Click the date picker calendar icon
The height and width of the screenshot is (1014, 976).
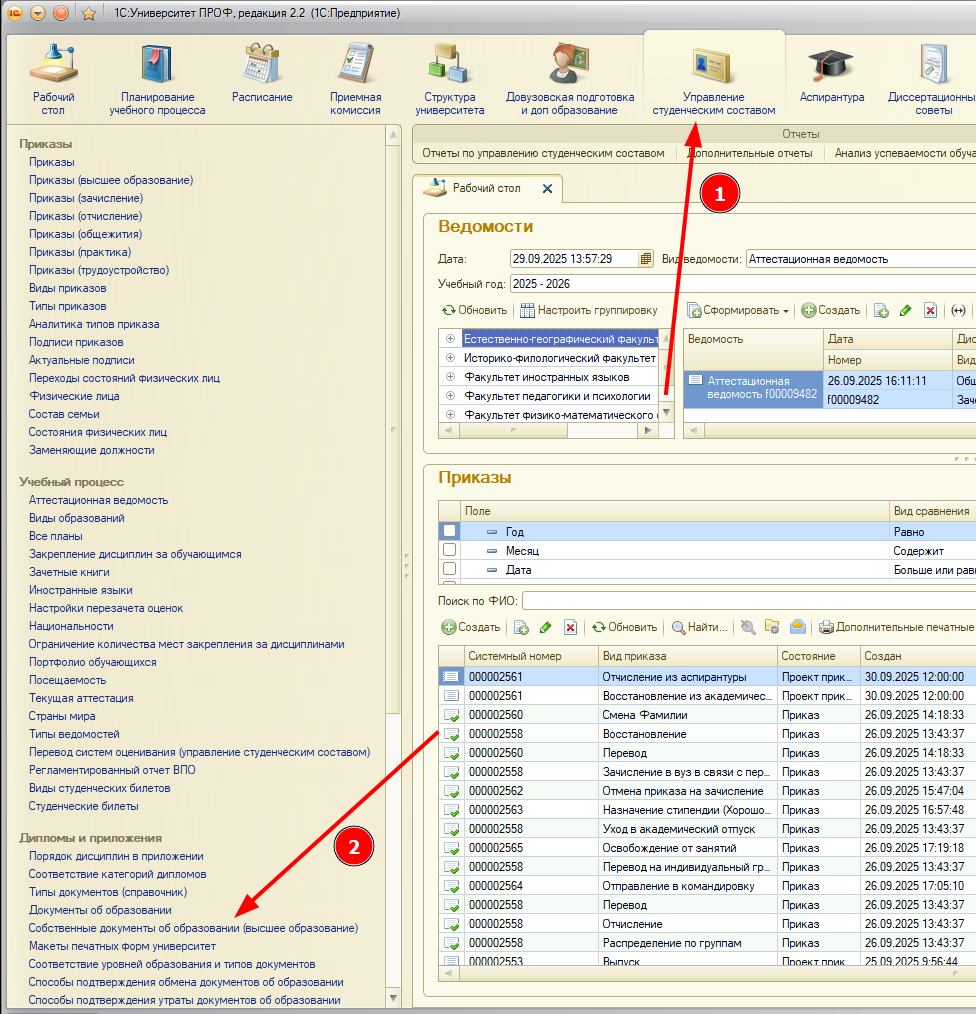[645, 259]
